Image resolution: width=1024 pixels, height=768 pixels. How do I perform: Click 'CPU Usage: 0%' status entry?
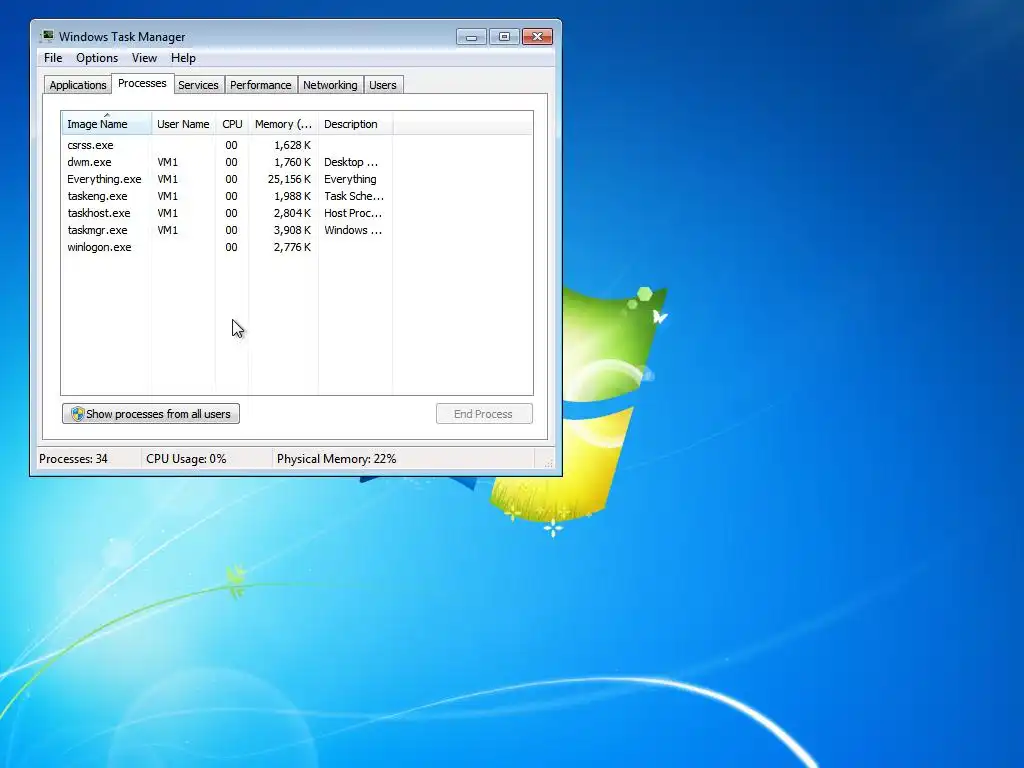tap(186, 458)
